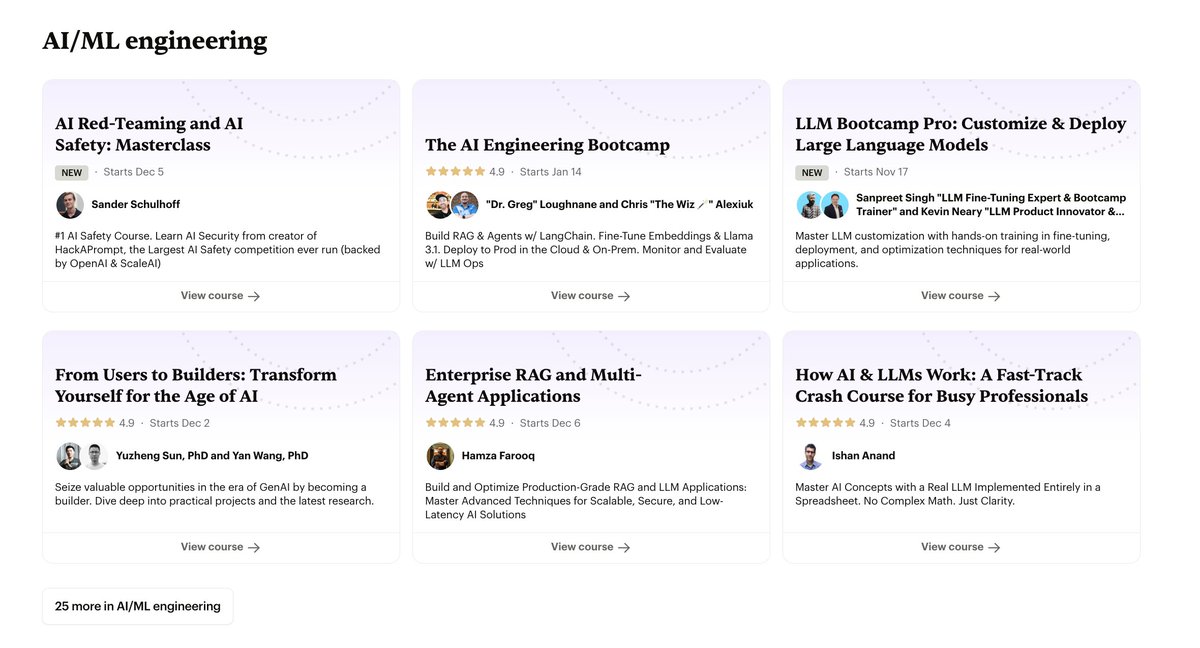This screenshot has width=1200, height=648.
Task: Open the How AI & LLMs Work course title
Action: point(942,385)
